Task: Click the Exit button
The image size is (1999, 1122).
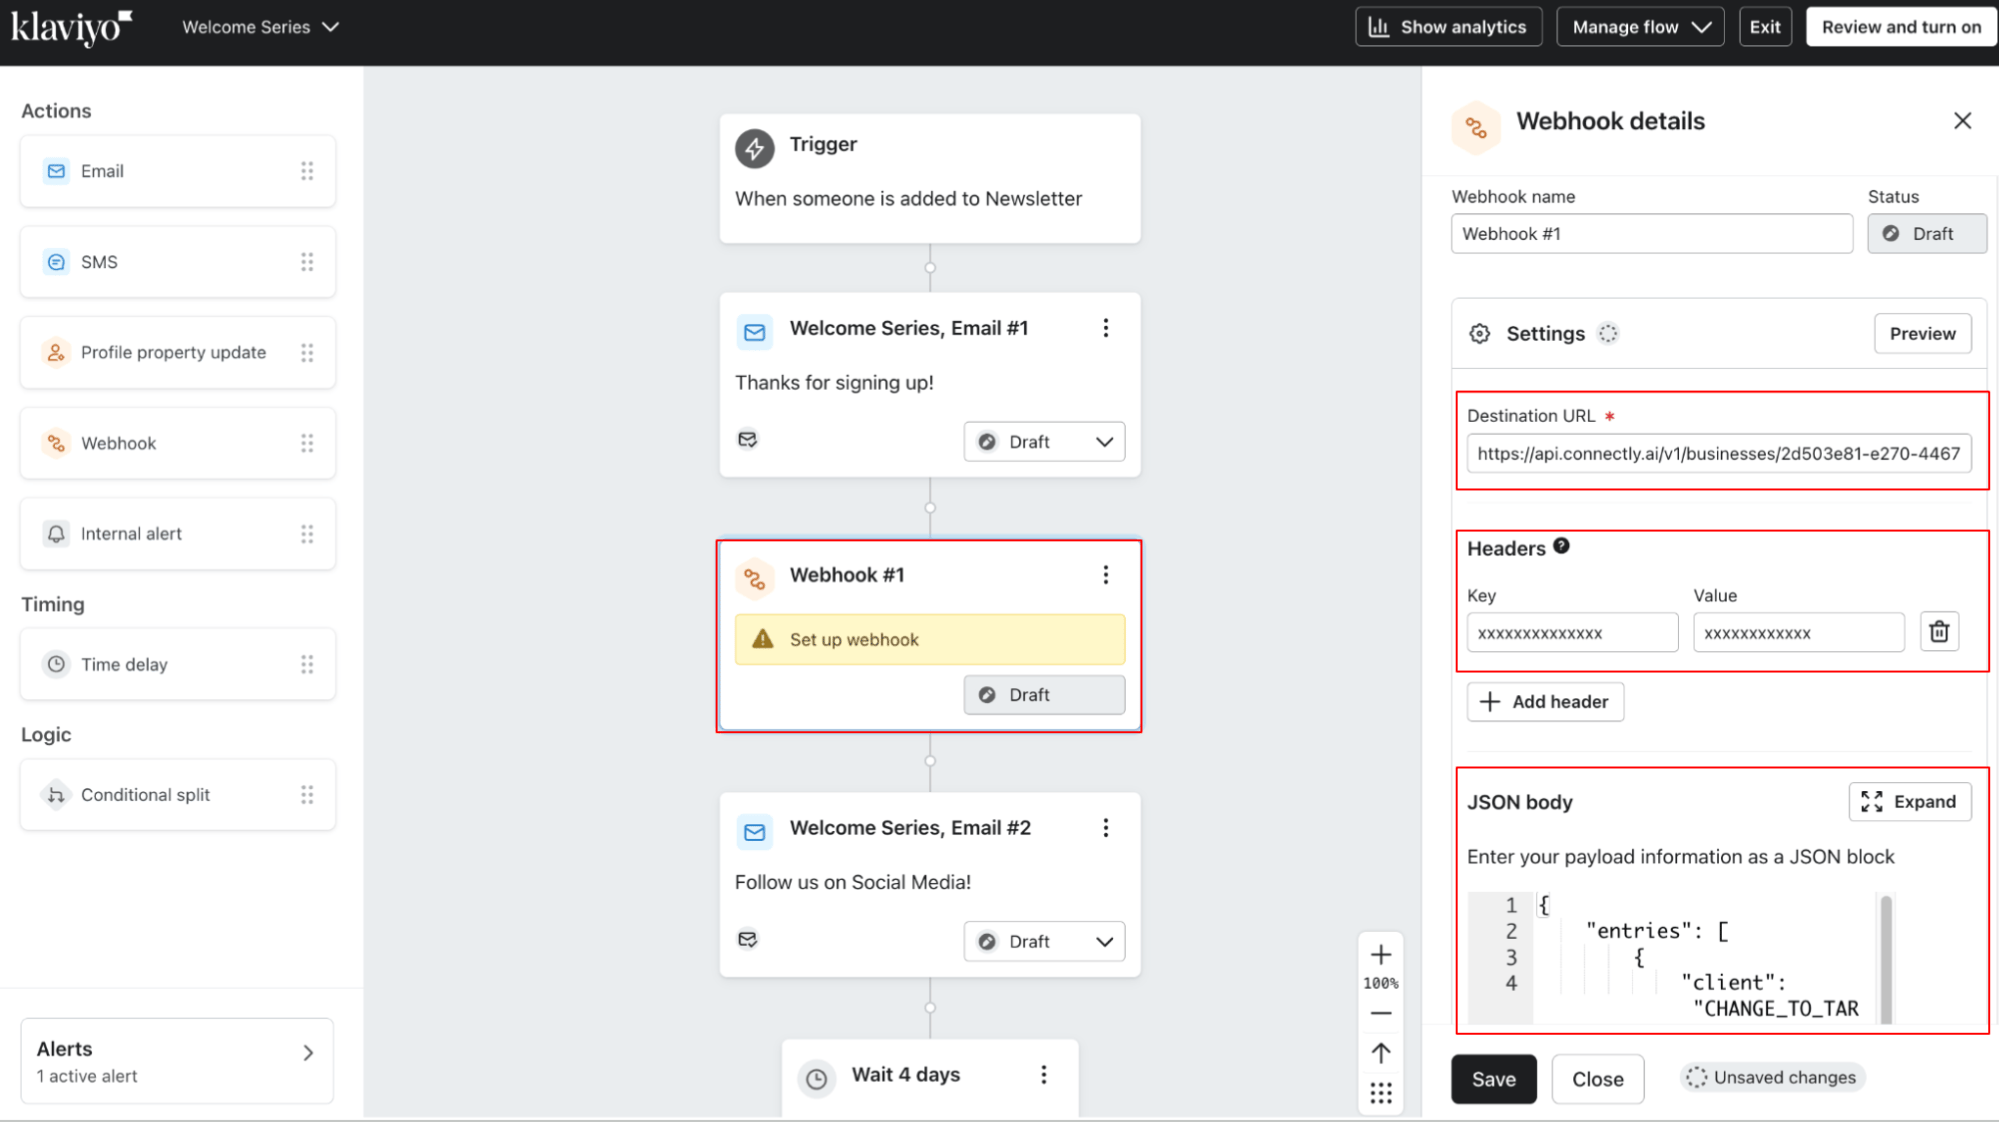Action: [x=1765, y=27]
